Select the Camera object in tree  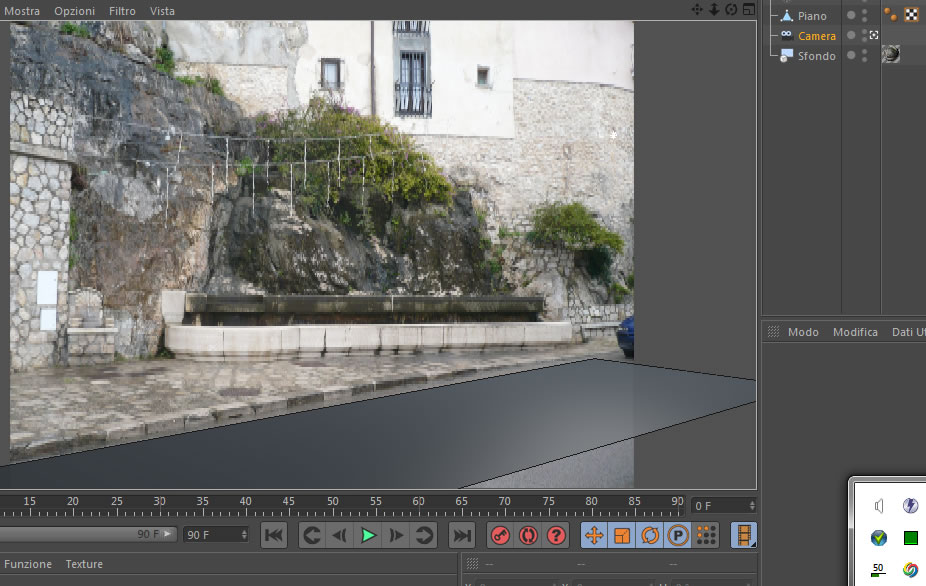click(817, 36)
